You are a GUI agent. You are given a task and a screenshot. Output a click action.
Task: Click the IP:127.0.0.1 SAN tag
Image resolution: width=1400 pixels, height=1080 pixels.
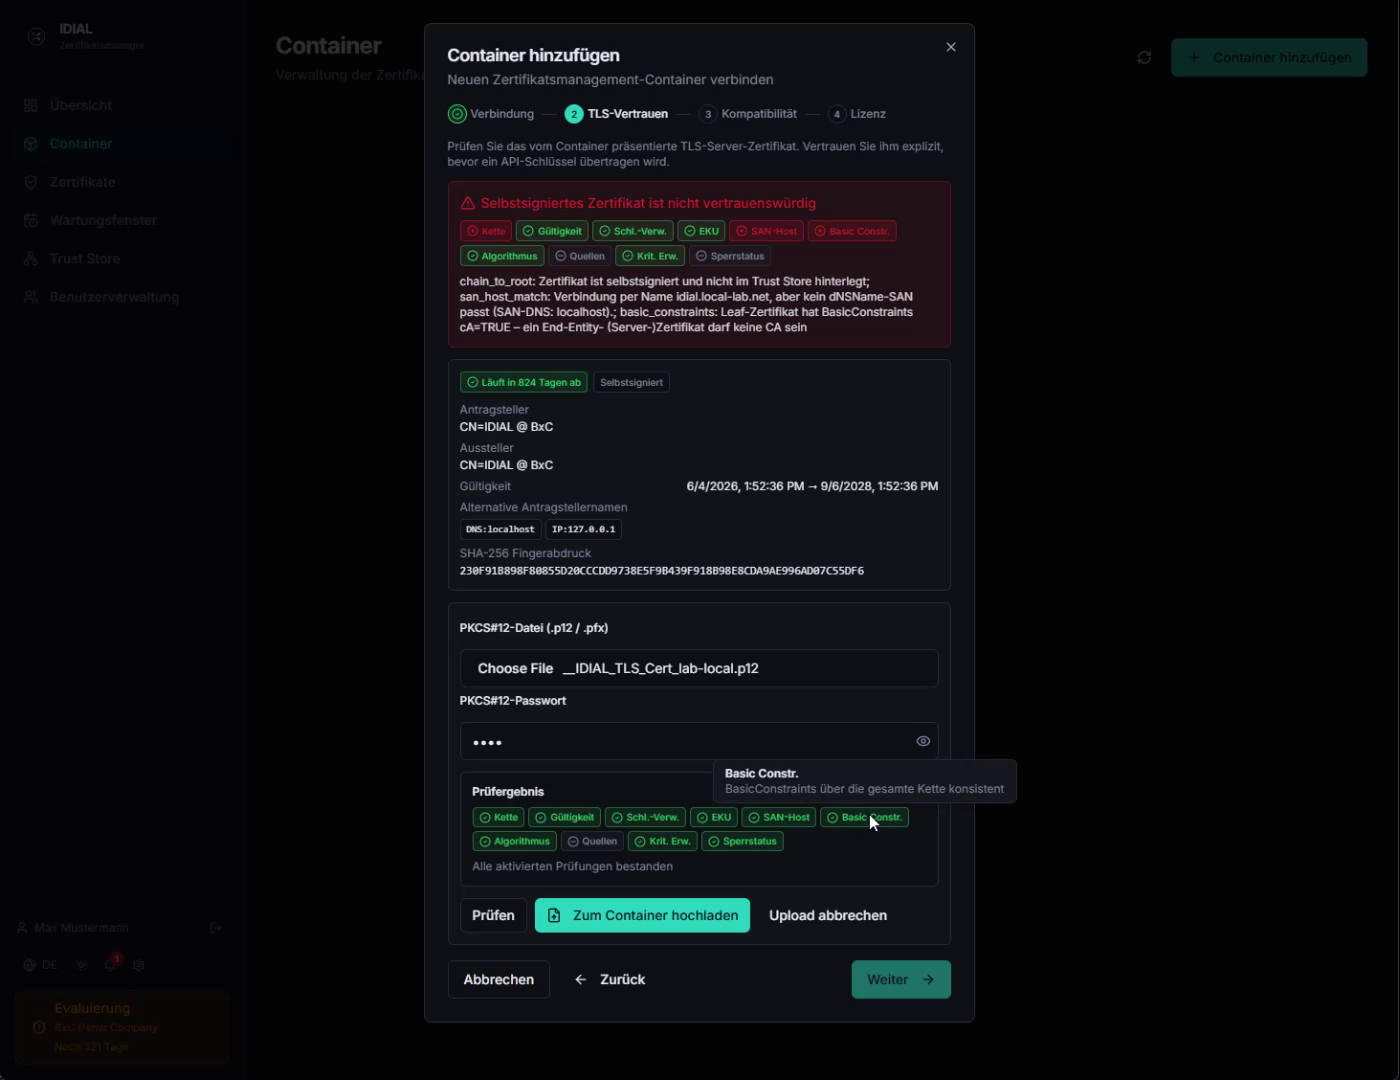click(584, 529)
